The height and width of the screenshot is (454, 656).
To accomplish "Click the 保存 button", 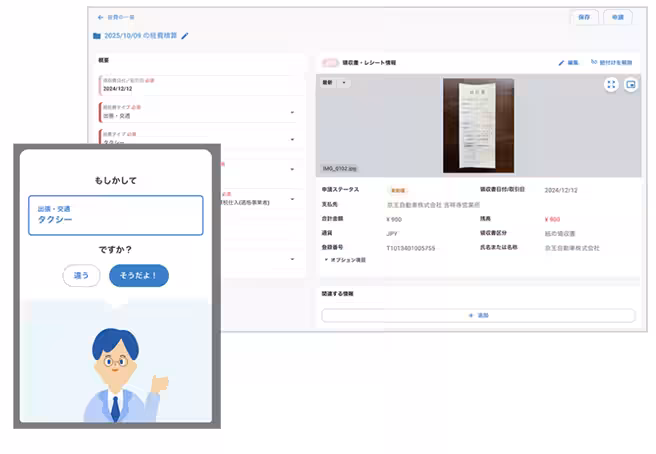I will tap(584, 17).
